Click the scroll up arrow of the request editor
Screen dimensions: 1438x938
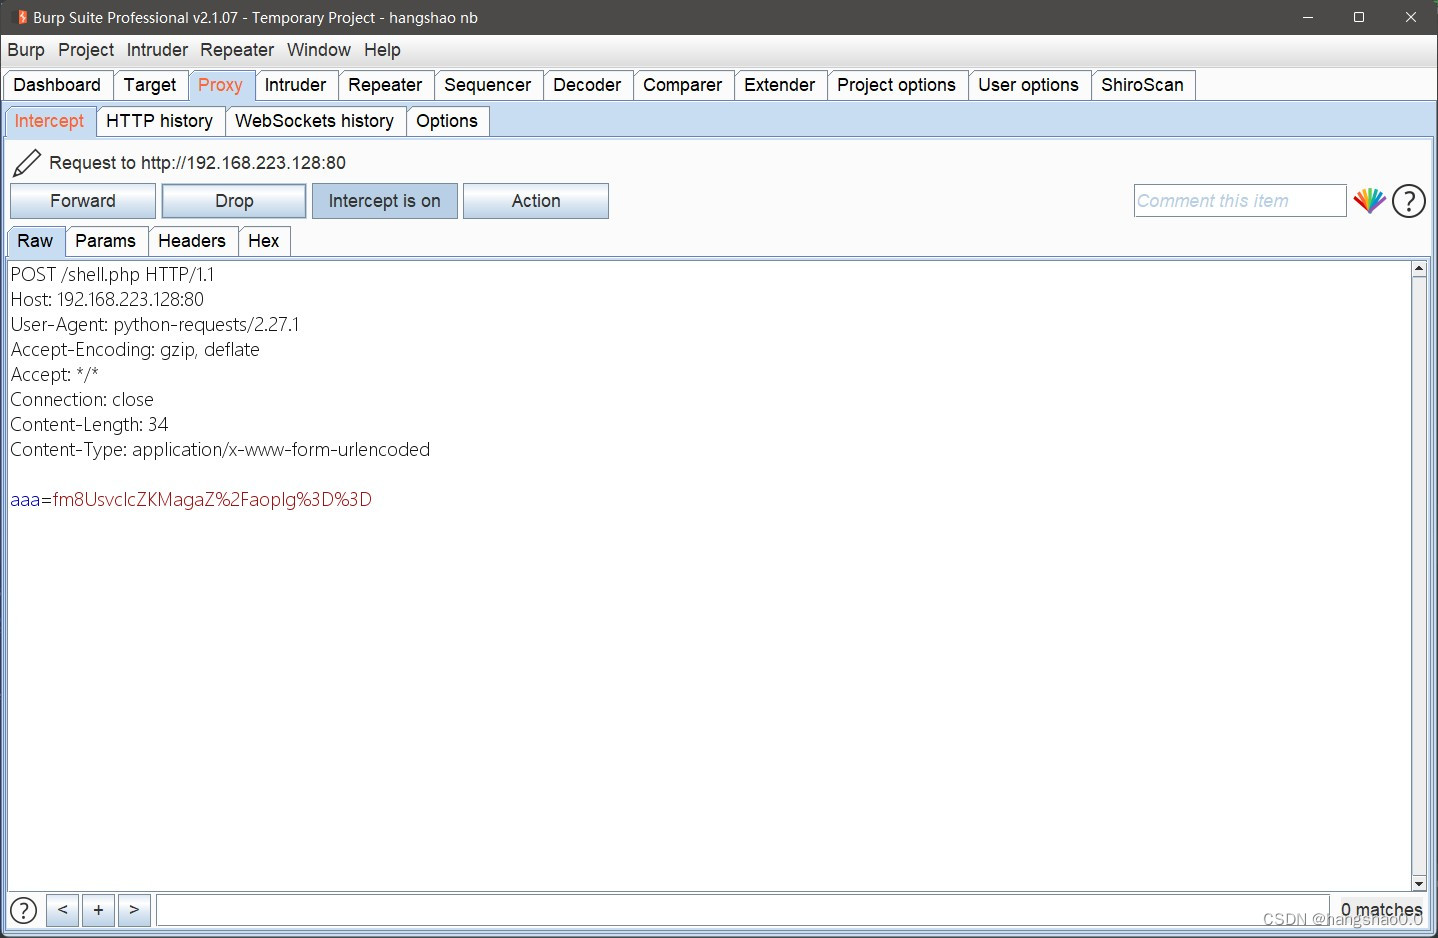(x=1418, y=269)
